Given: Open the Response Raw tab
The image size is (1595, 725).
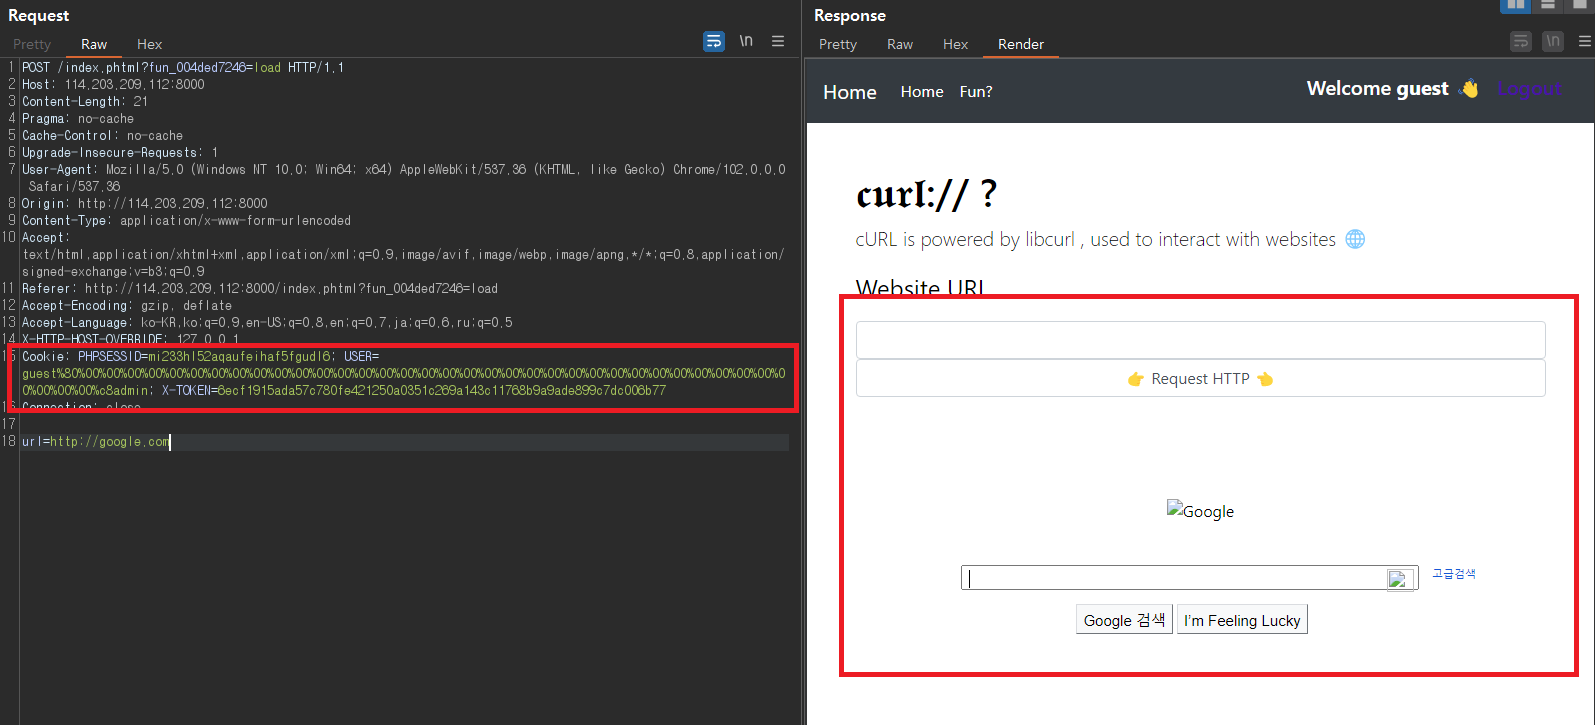Looking at the screenshot, I should (900, 44).
